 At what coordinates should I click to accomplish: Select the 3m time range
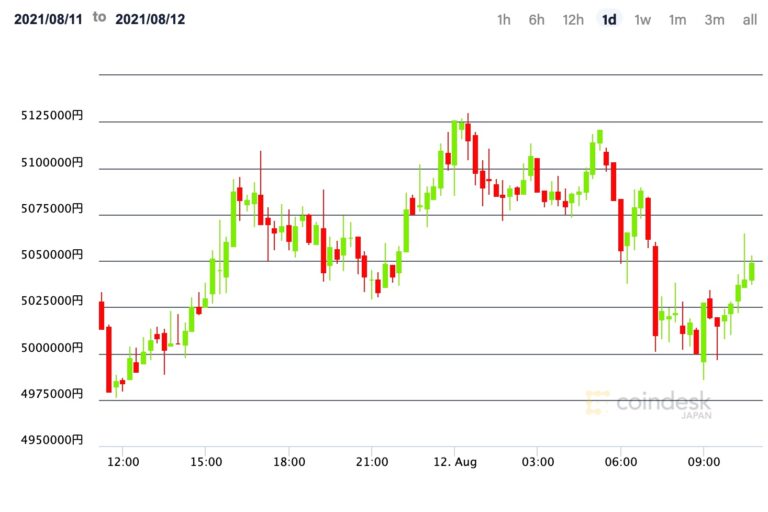tap(714, 20)
